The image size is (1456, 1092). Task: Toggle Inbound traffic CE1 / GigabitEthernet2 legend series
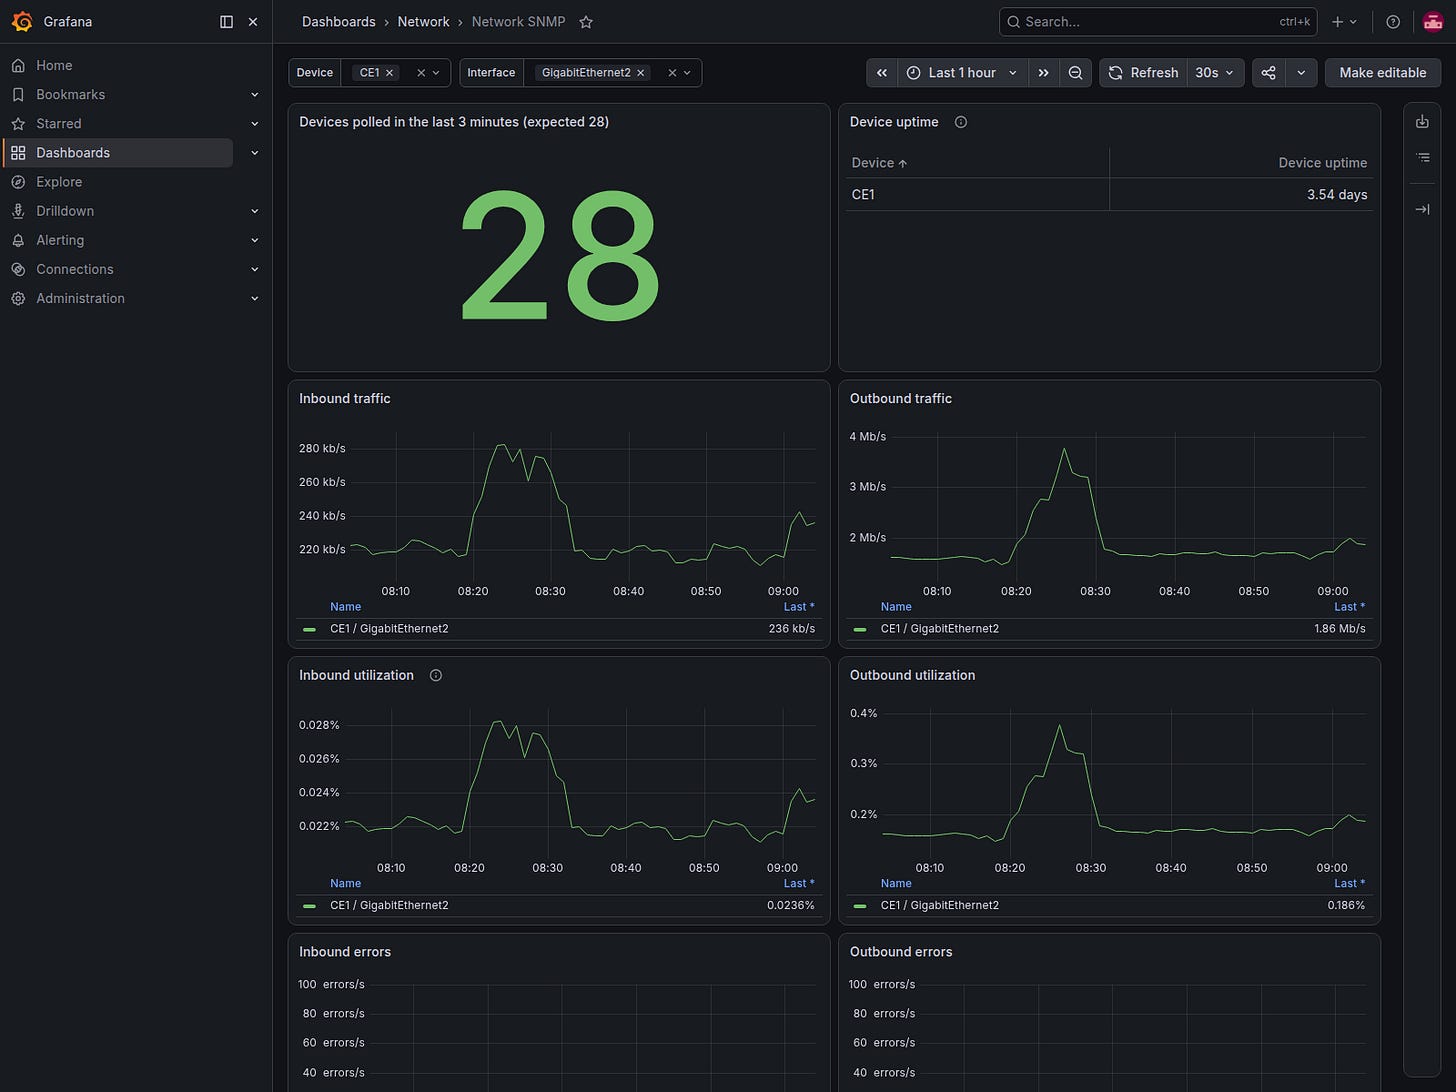pos(389,629)
